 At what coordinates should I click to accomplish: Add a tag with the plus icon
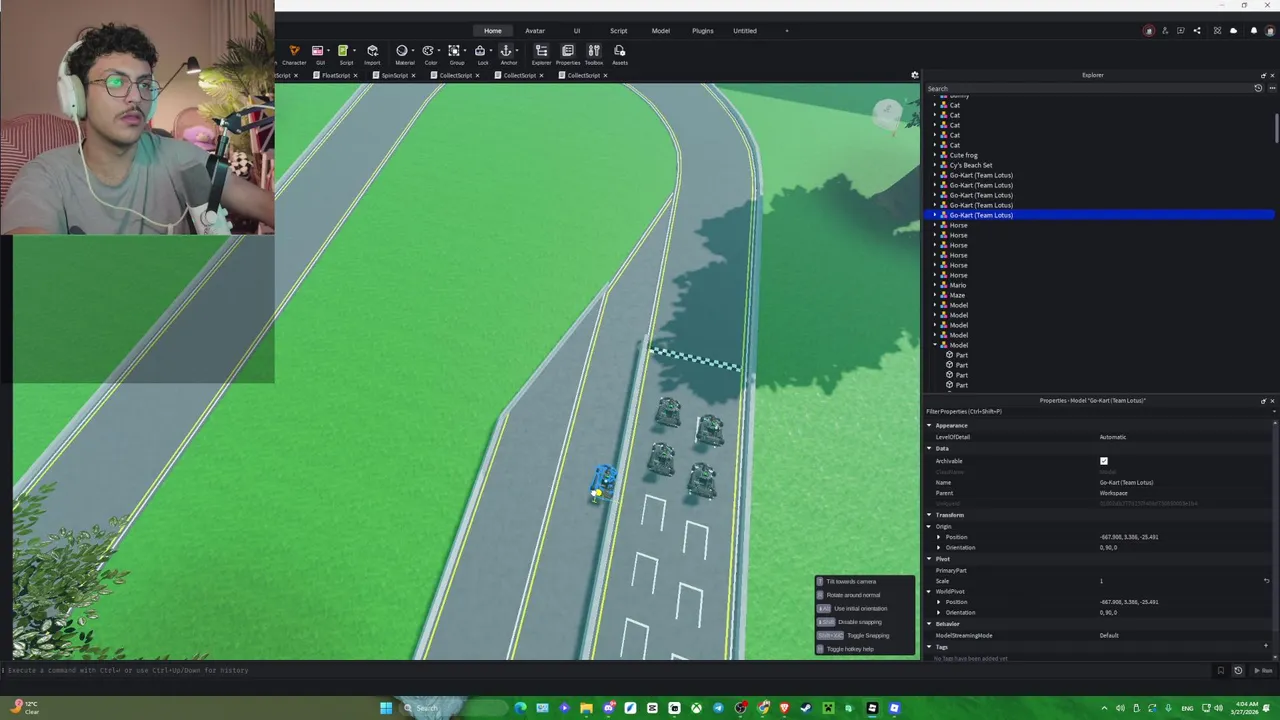click(x=1266, y=646)
